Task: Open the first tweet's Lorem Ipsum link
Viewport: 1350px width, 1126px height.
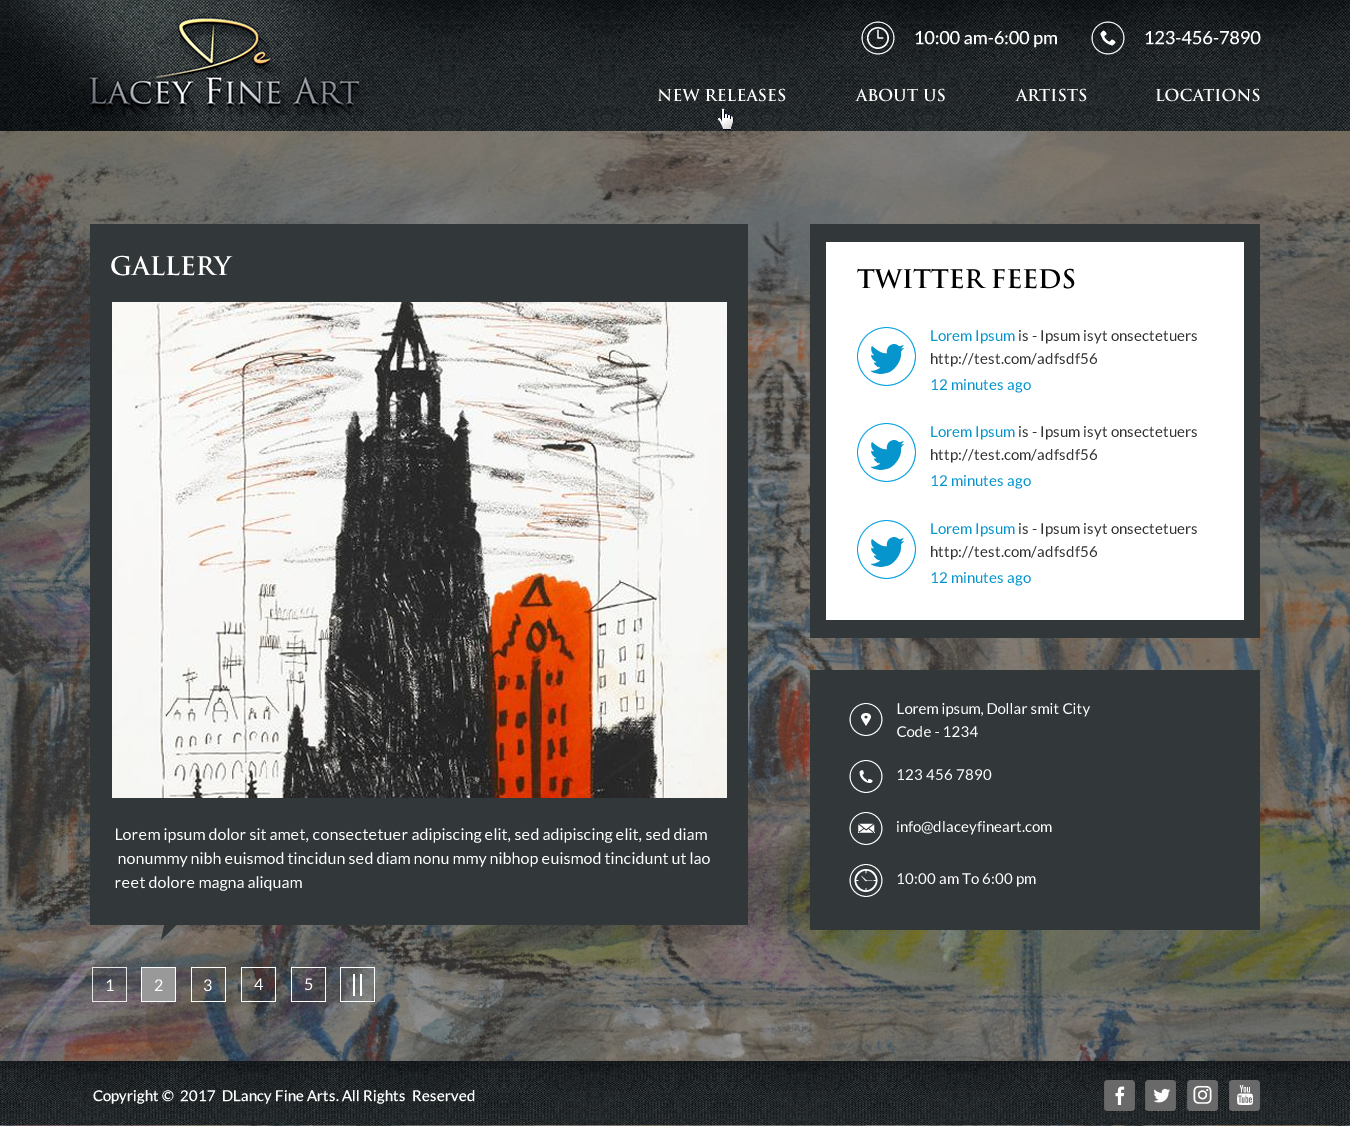Action: 972,336
